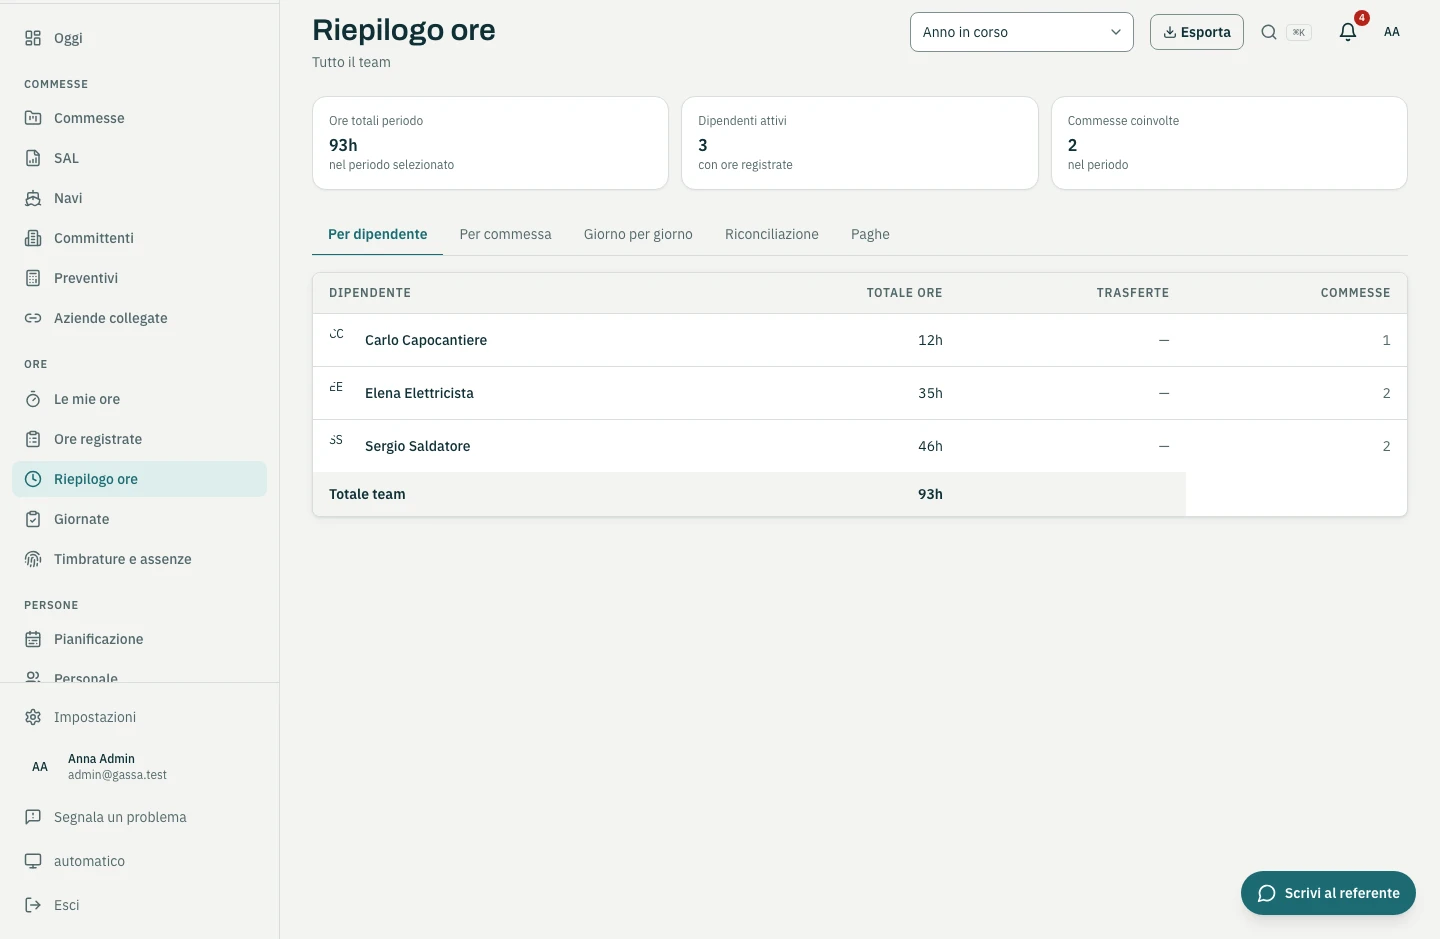Select the Per dipendente tab
Image resolution: width=1440 pixels, height=939 pixels.
coord(378,234)
